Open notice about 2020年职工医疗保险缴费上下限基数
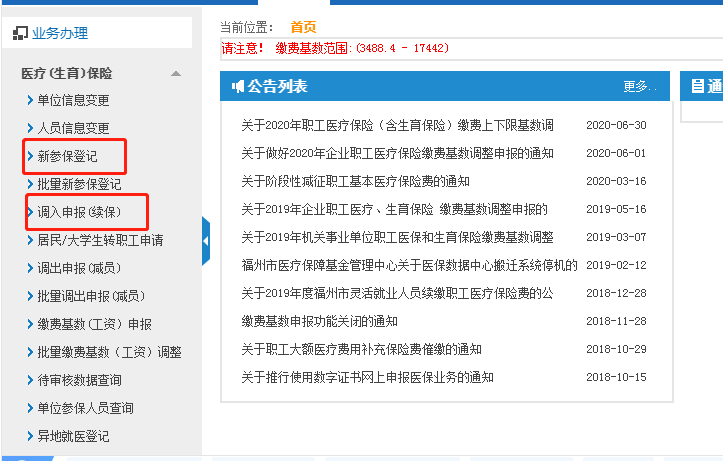This screenshot has width=723, height=461. 397,125
